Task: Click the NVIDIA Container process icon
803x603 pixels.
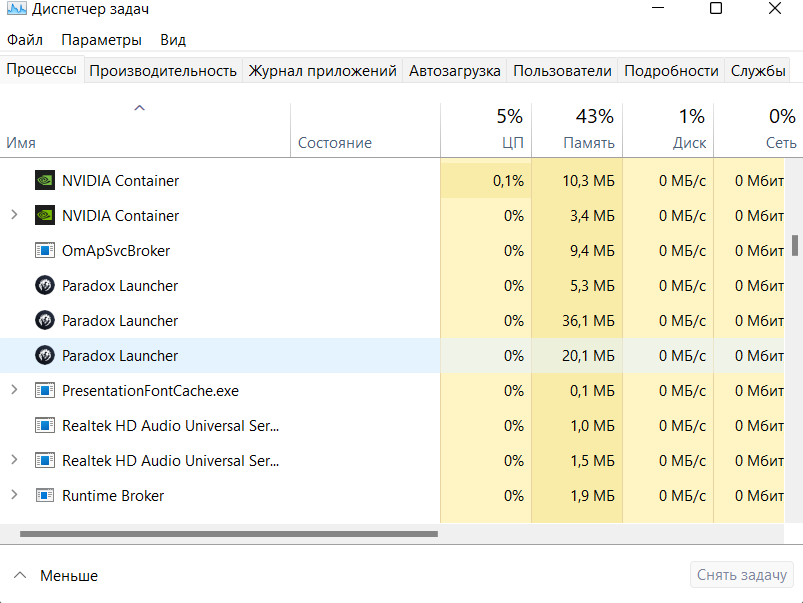Action: [44, 180]
